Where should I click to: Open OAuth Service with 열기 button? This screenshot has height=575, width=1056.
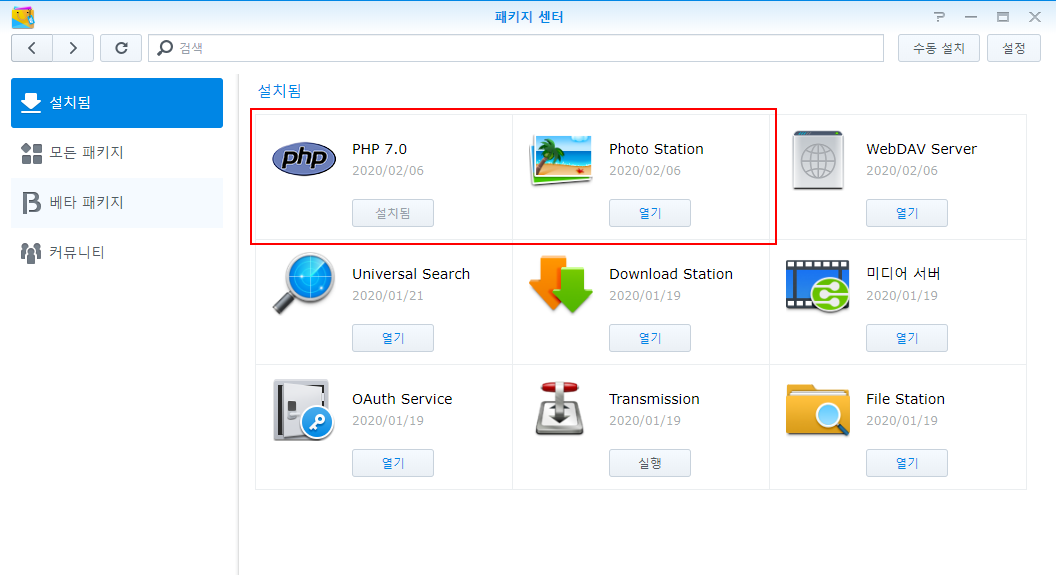[x=393, y=463]
